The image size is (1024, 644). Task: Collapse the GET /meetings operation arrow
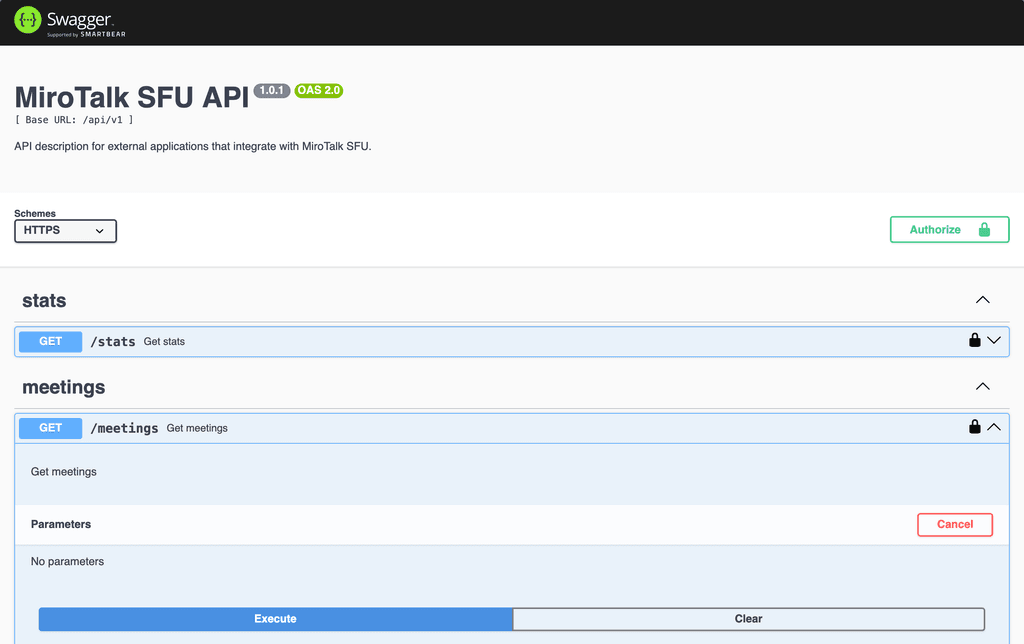point(994,427)
